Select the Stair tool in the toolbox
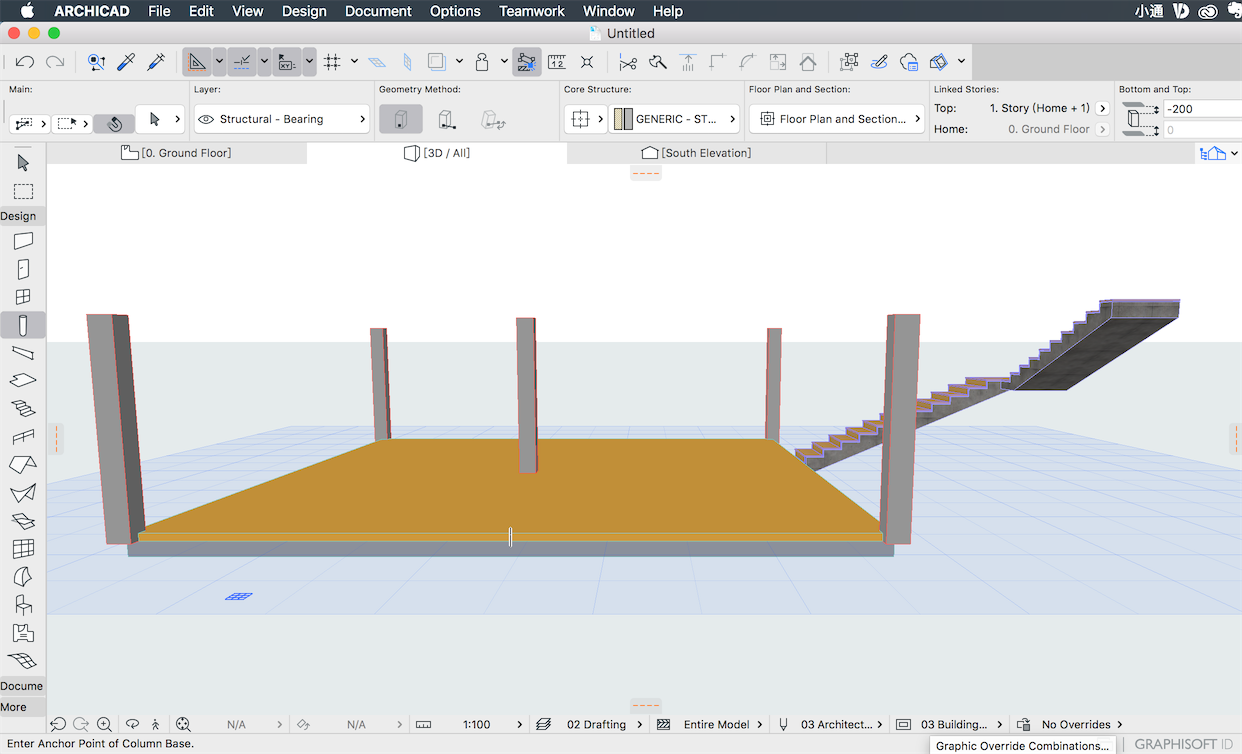Image resolution: width=1242 pixels, height=754 pixels. [x=23, y=409]
